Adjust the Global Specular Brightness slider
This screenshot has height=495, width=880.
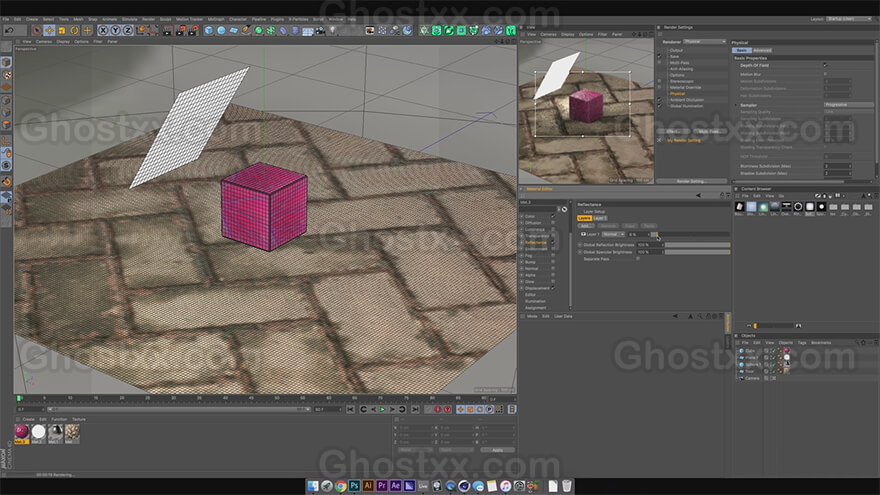click(x=698, y=252)
